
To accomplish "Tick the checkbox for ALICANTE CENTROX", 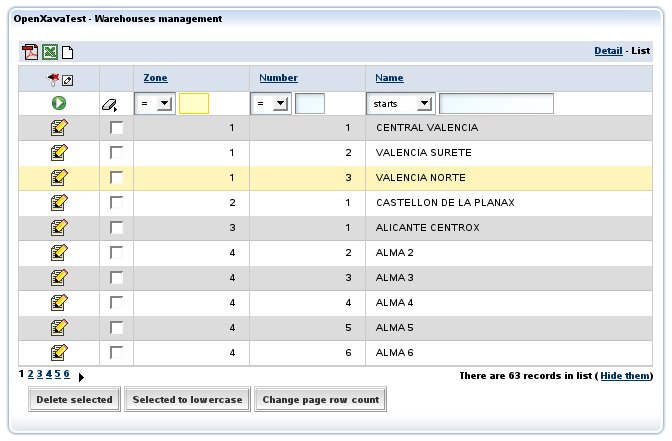I will 117,227.
